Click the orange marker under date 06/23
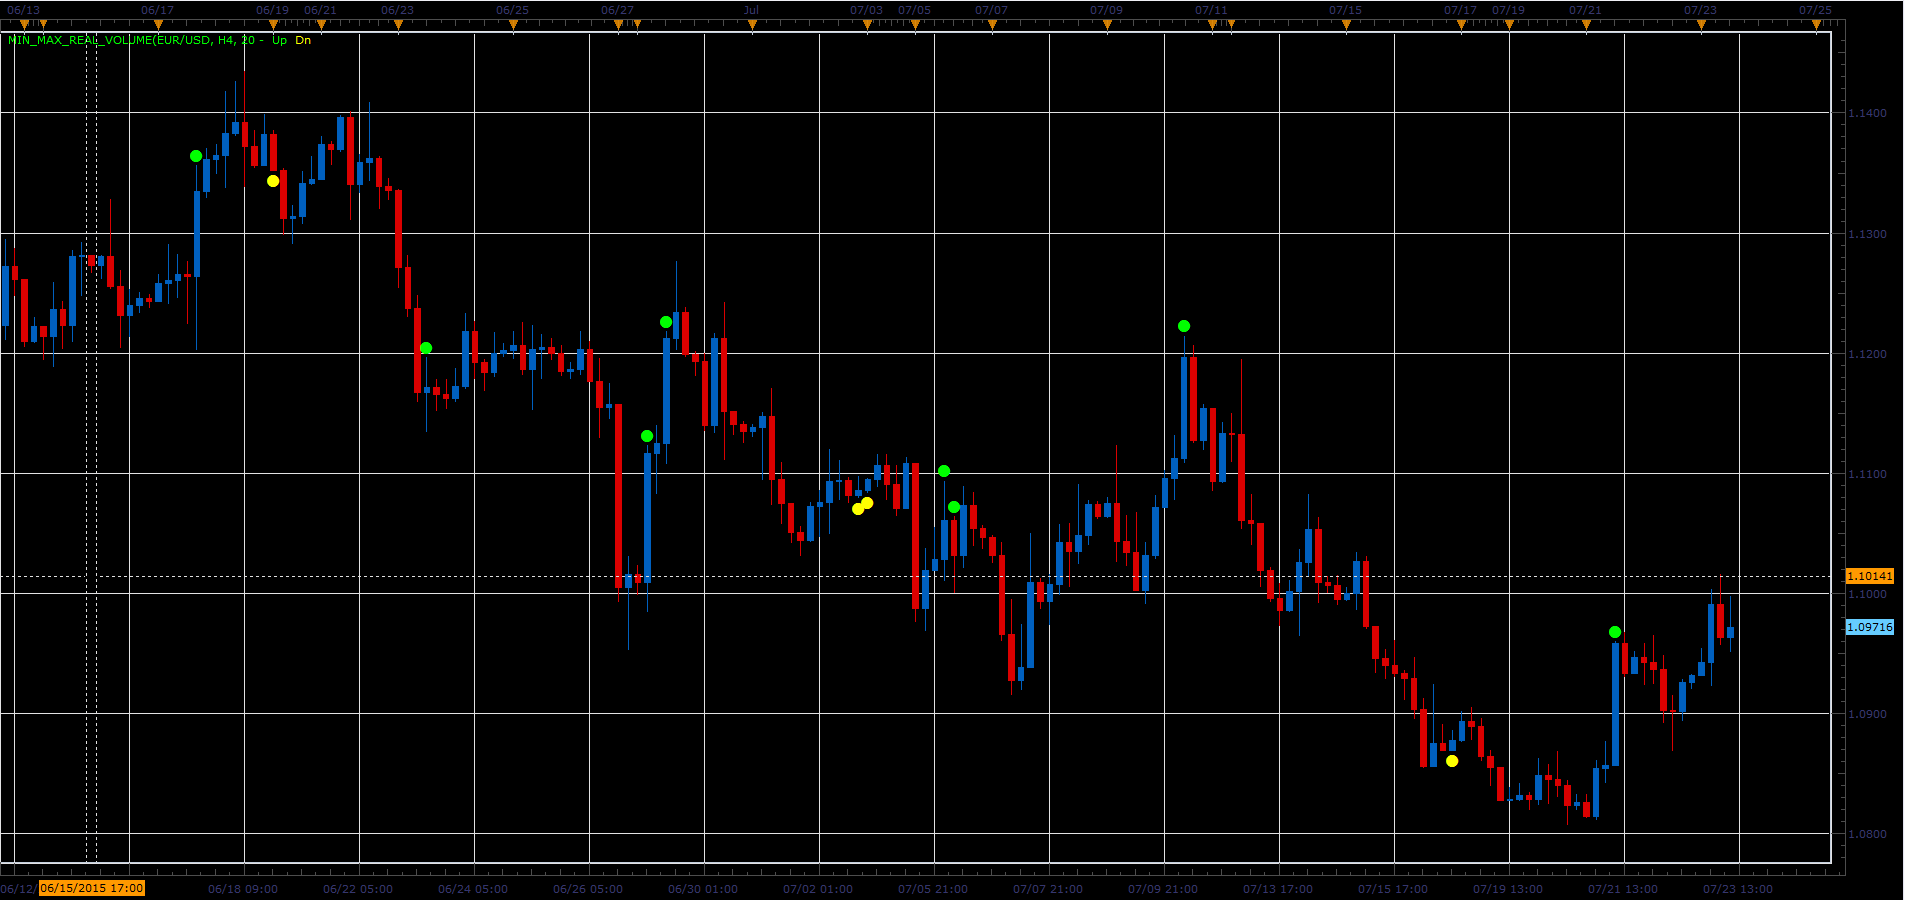 pos(398,26)
